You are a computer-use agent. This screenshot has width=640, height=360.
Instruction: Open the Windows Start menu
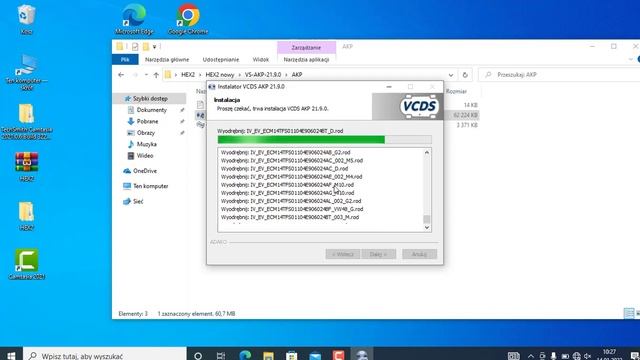point(11,356)
